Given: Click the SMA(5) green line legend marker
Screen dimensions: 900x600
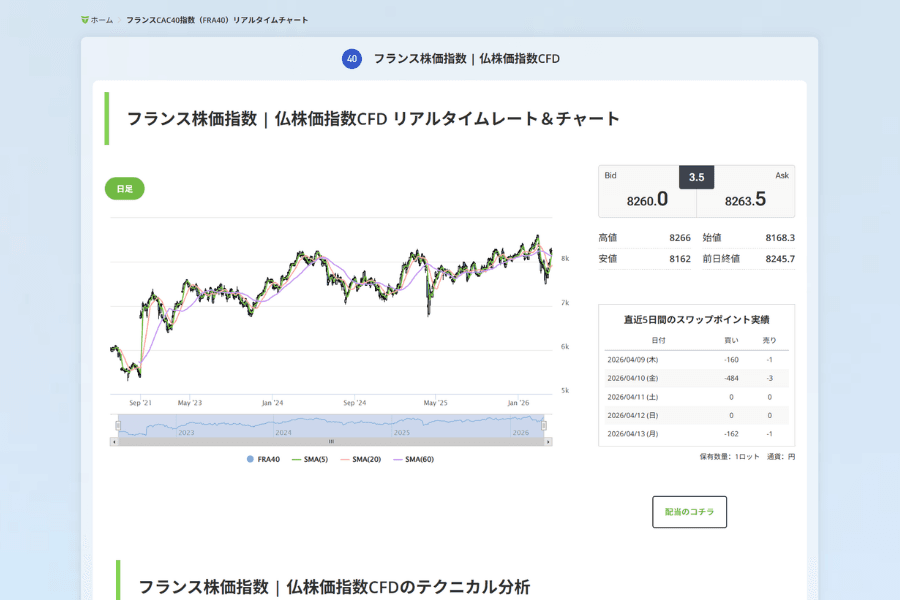Looking at the screenshot, I should [x=294, y=458].
